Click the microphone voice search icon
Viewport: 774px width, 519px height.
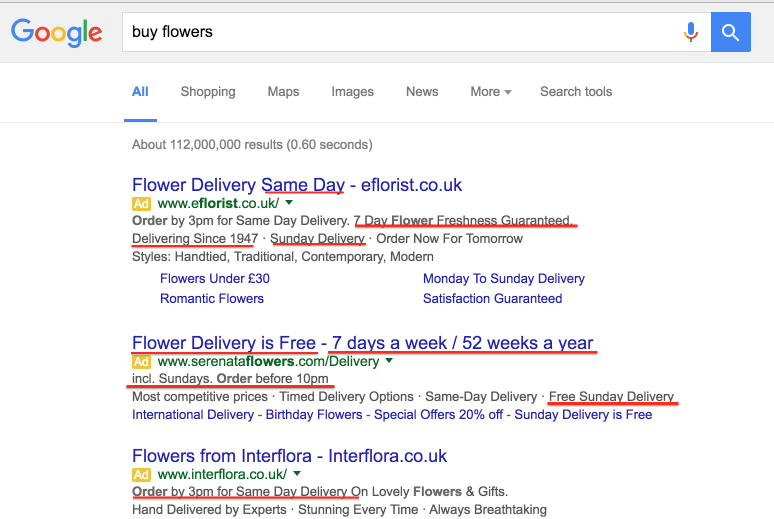tap(690, 32)
